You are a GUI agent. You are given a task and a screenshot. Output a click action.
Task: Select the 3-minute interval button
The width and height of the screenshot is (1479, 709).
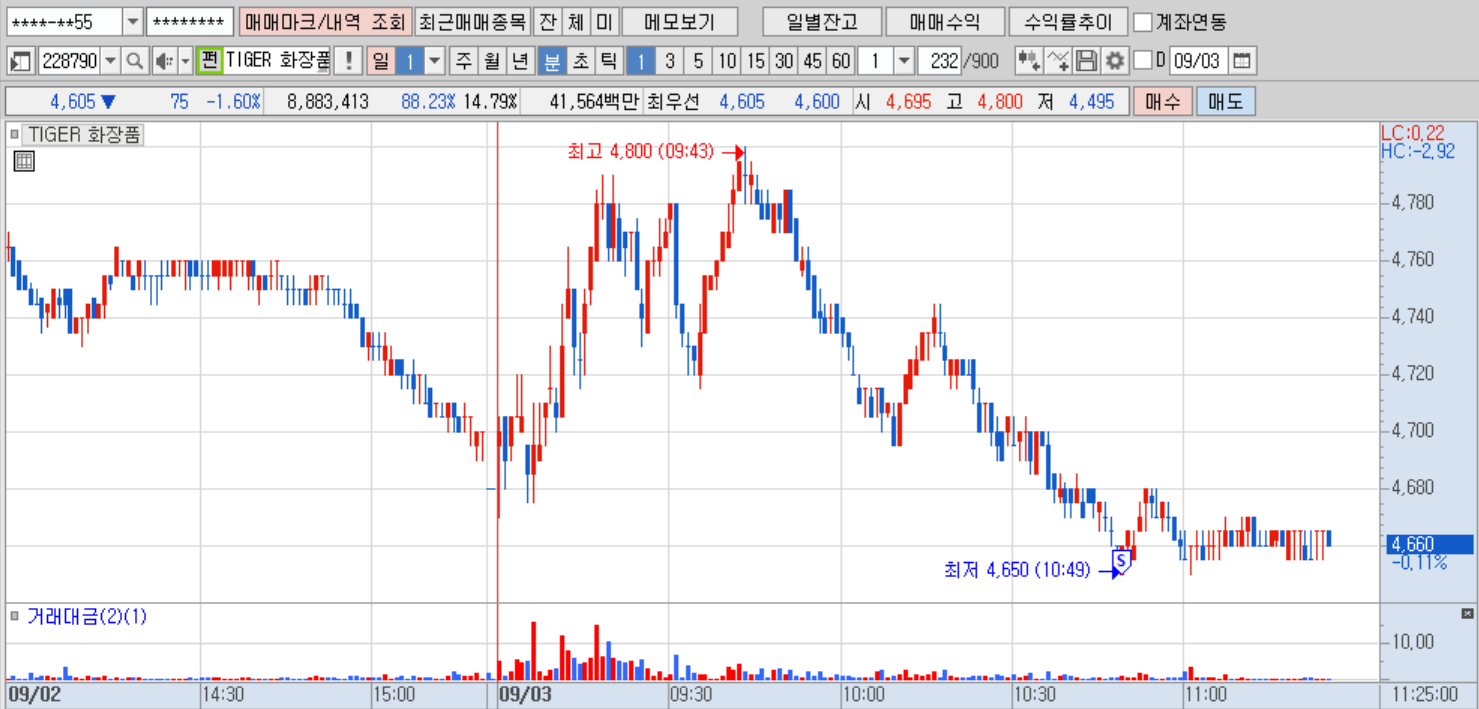(670, 61)
